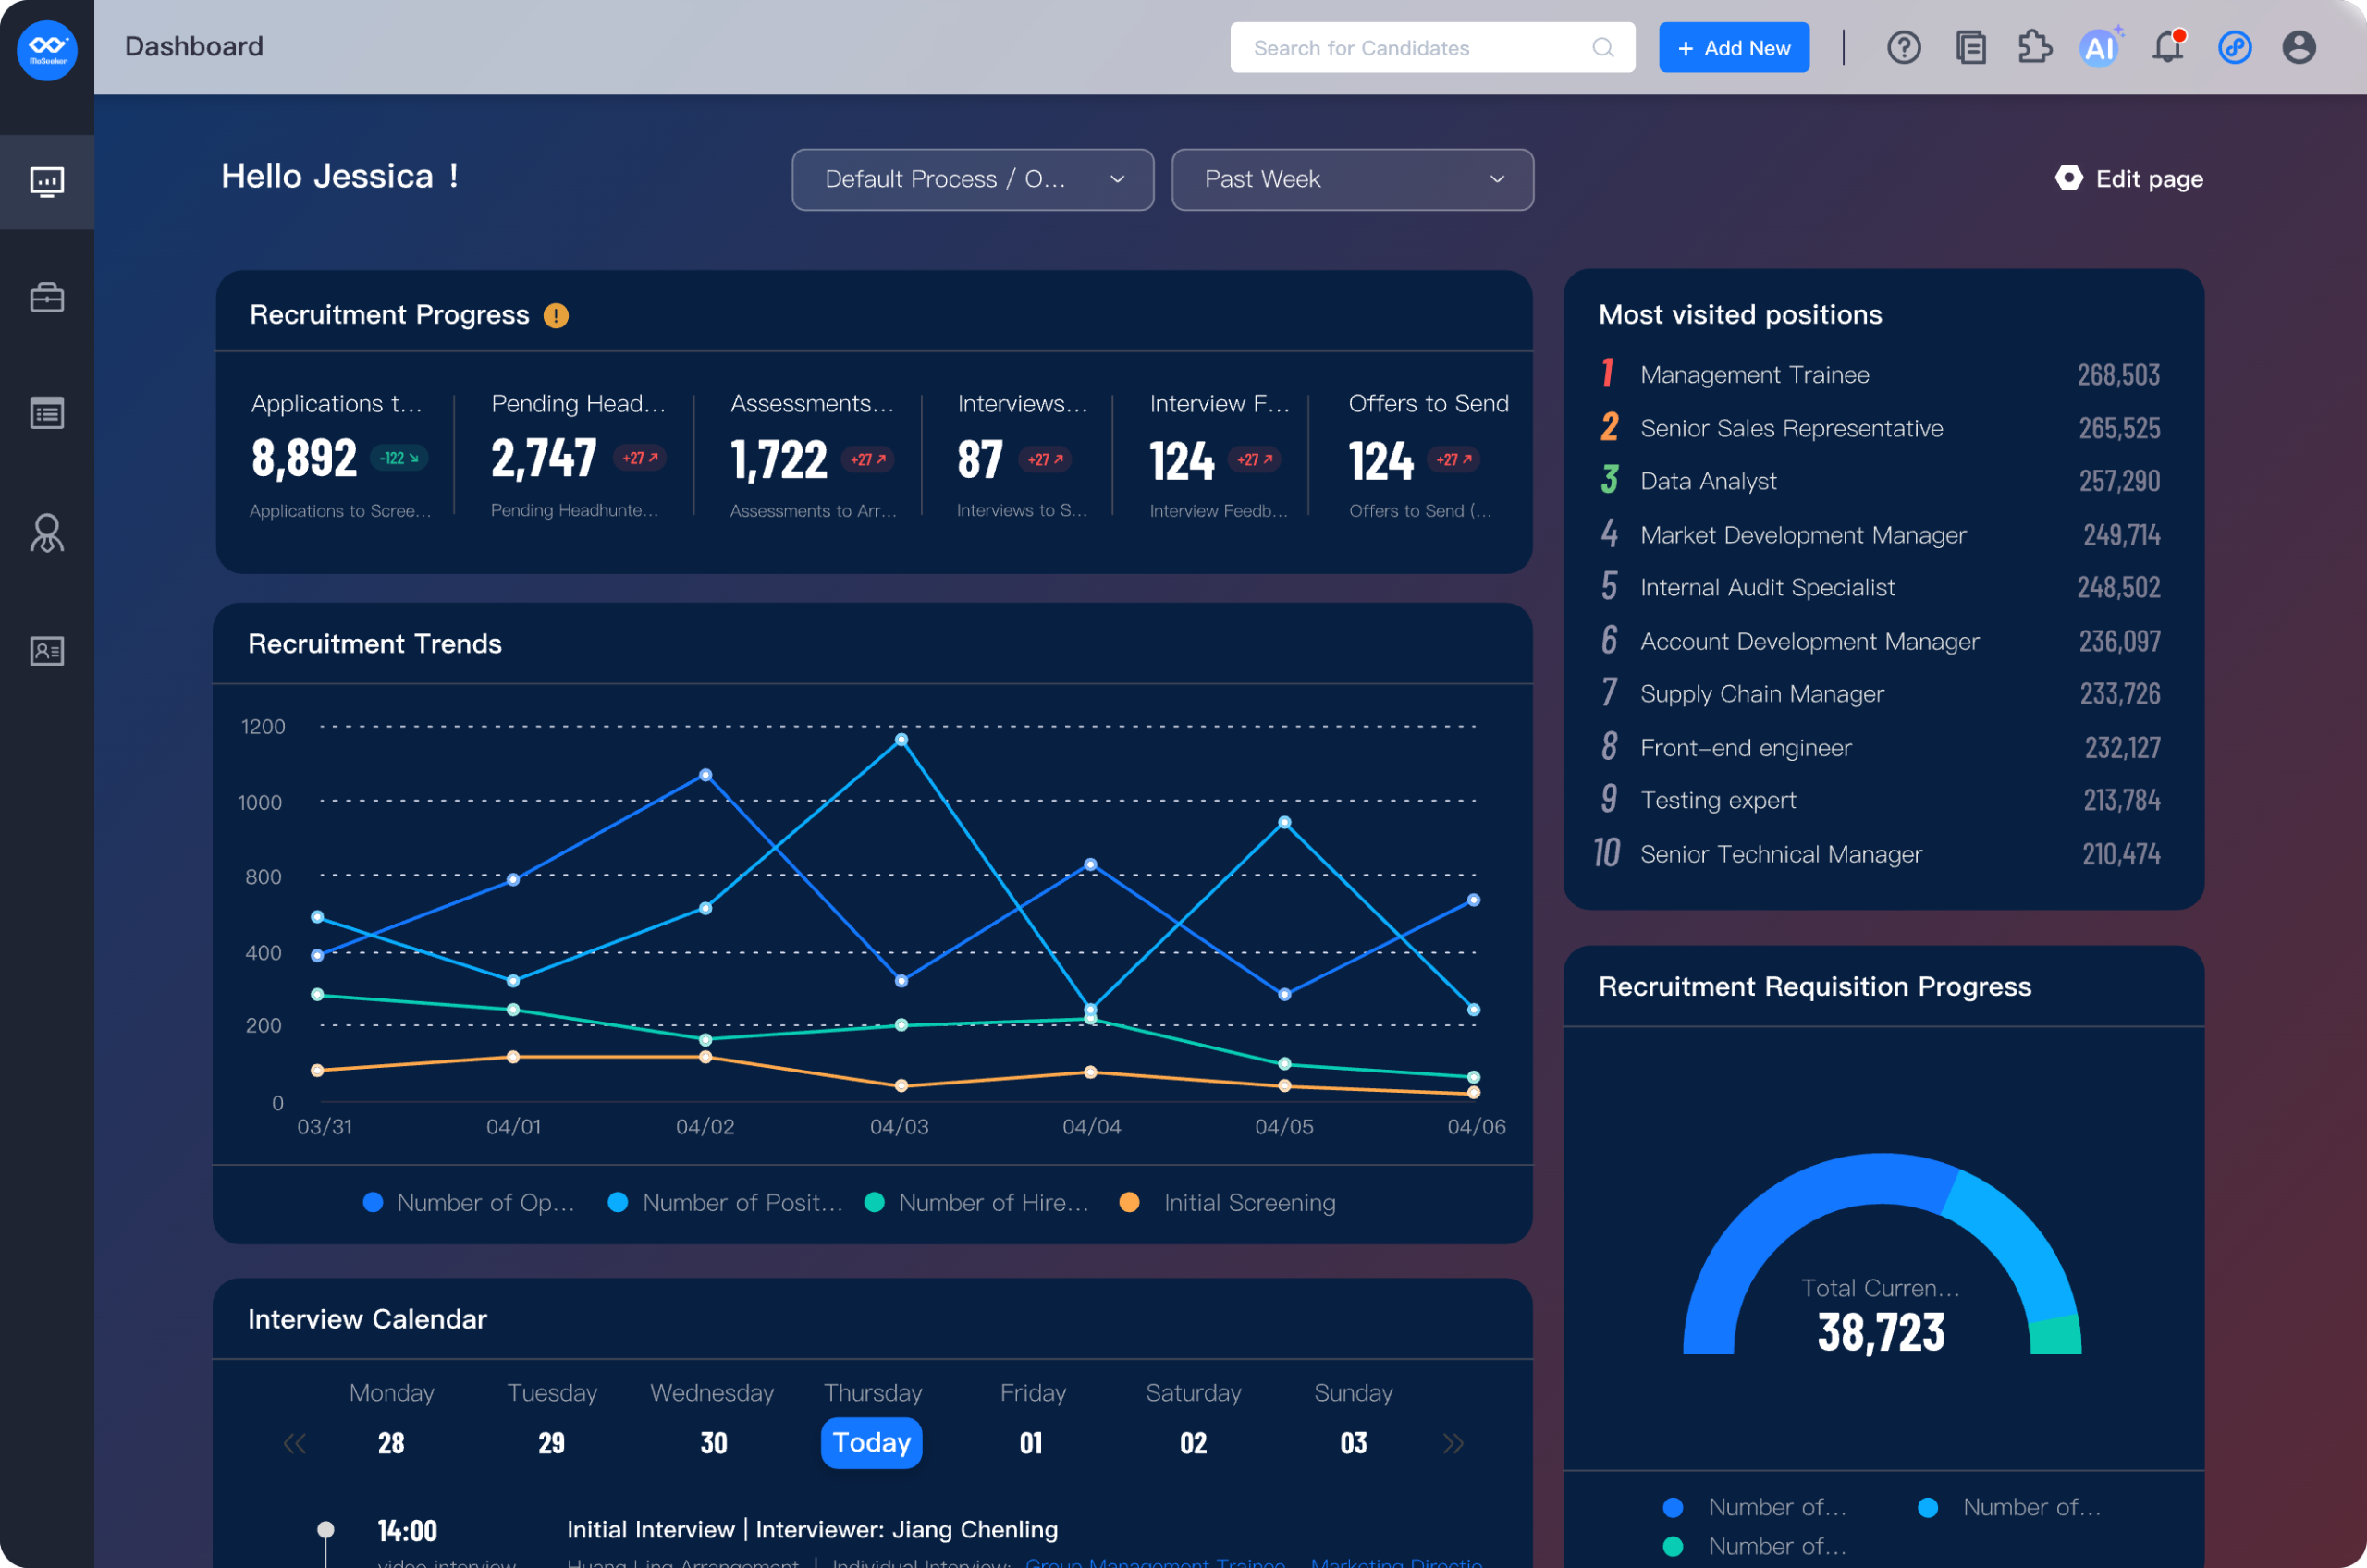Open the talent pool sidebar icon
2367x1568 pixels.
pos(47,533)
